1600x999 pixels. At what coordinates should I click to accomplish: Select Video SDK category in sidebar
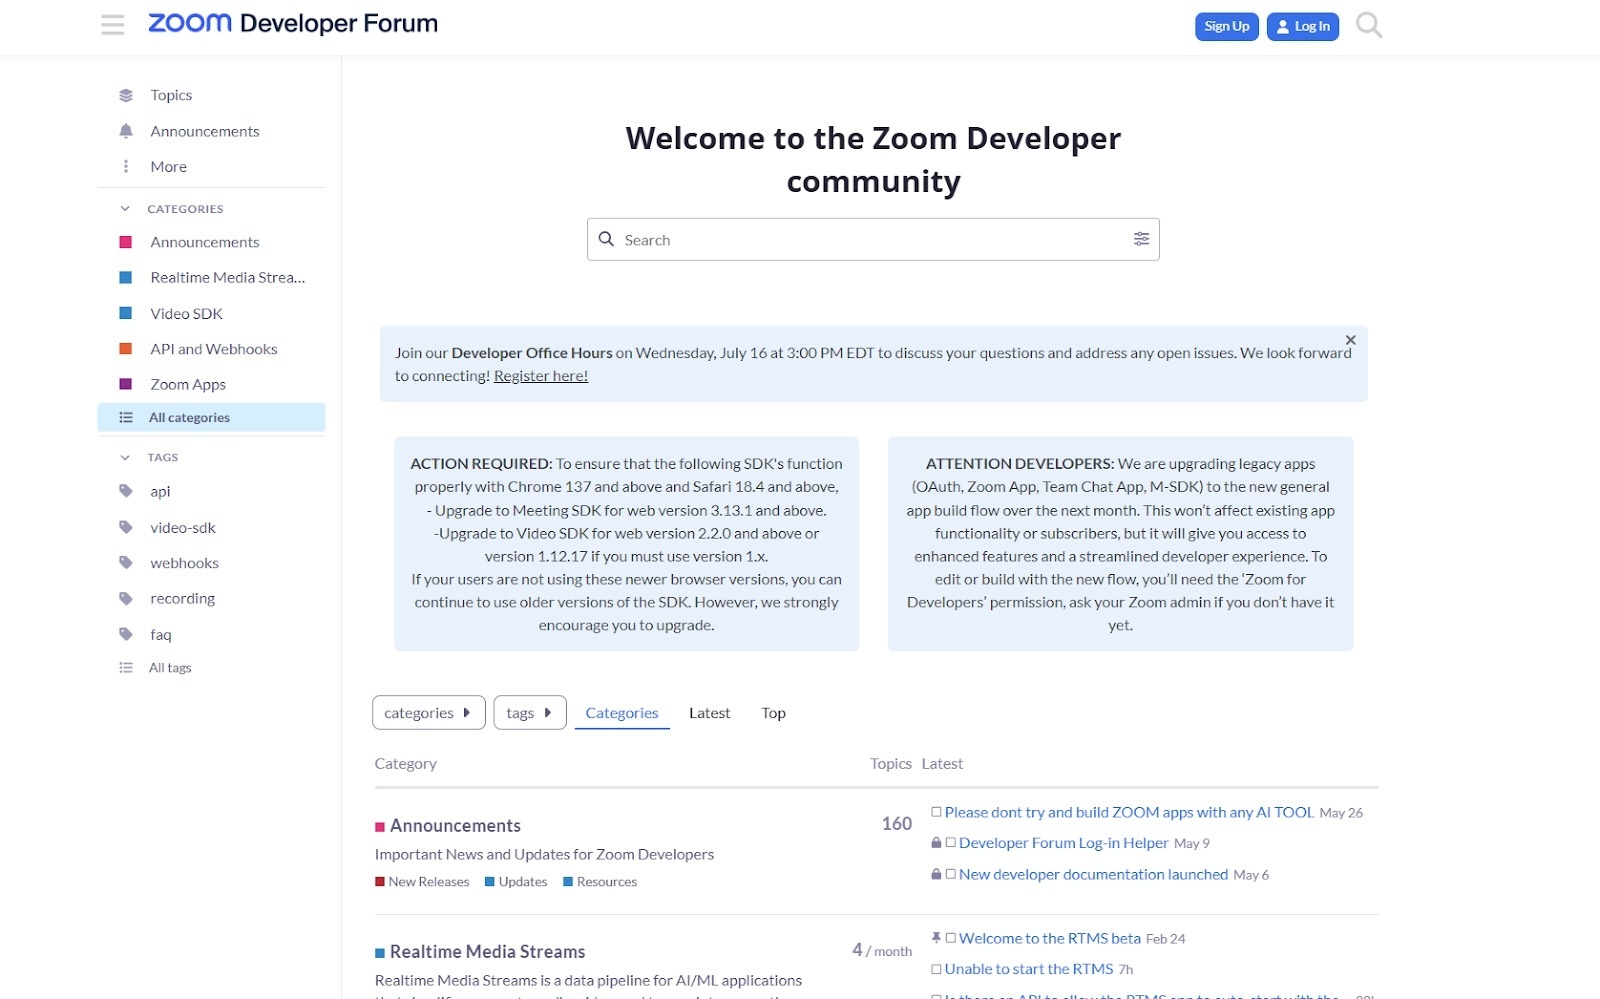pyautogui.click(x=186, y=313)
